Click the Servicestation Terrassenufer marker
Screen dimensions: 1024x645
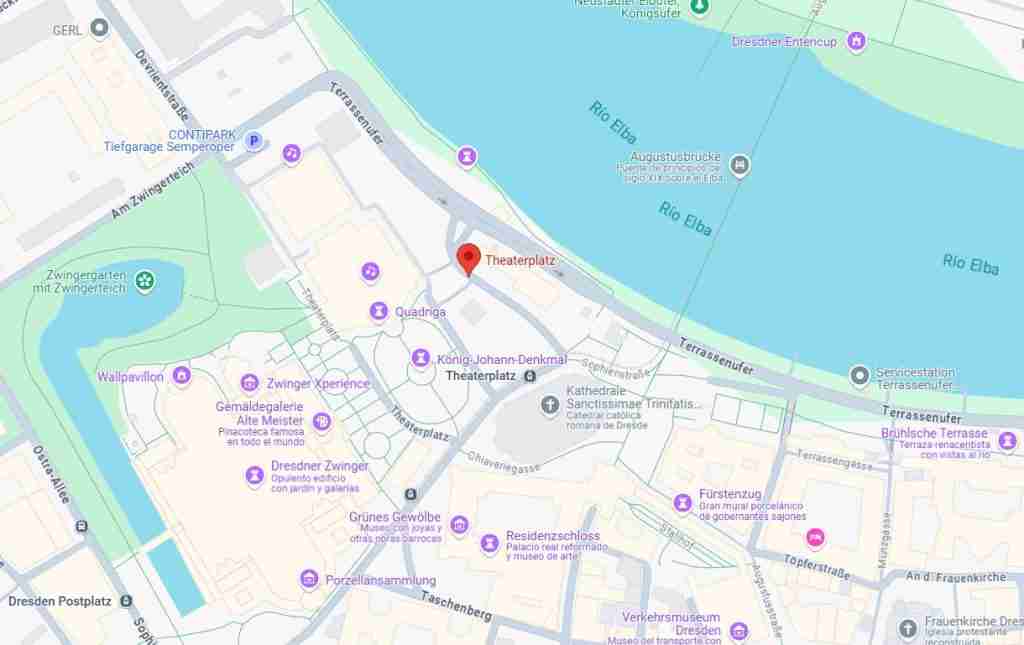coord(859,376)
